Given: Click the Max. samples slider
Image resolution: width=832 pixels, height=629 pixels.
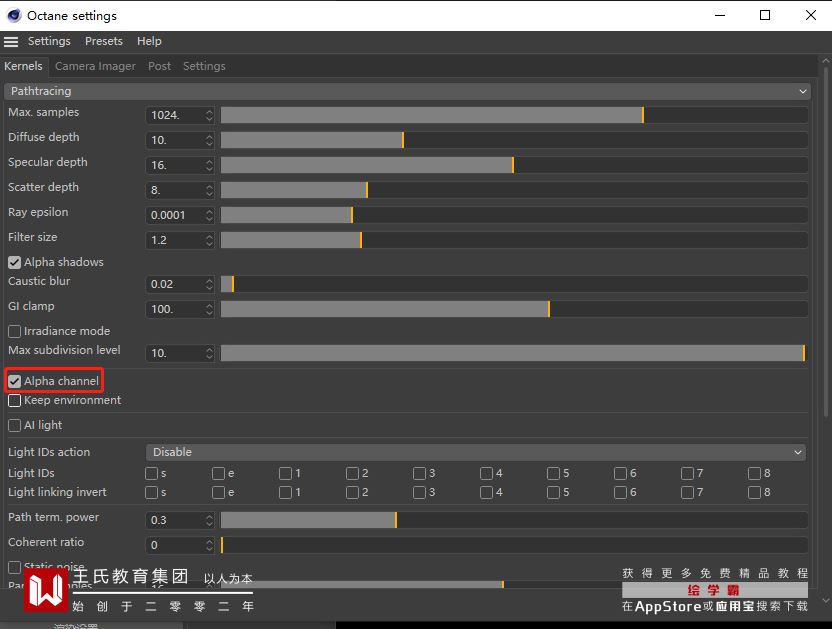Looking at the screenshot, I should tap(514, 115).
